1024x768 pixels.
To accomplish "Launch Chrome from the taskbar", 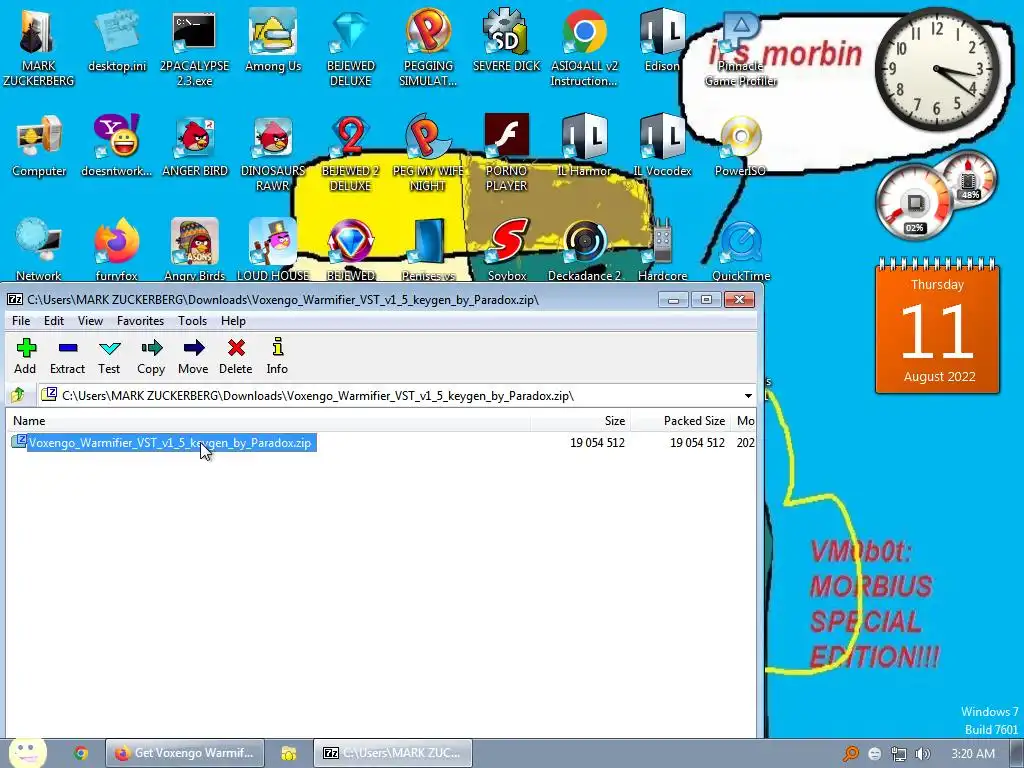I will [x=80, y=753].
